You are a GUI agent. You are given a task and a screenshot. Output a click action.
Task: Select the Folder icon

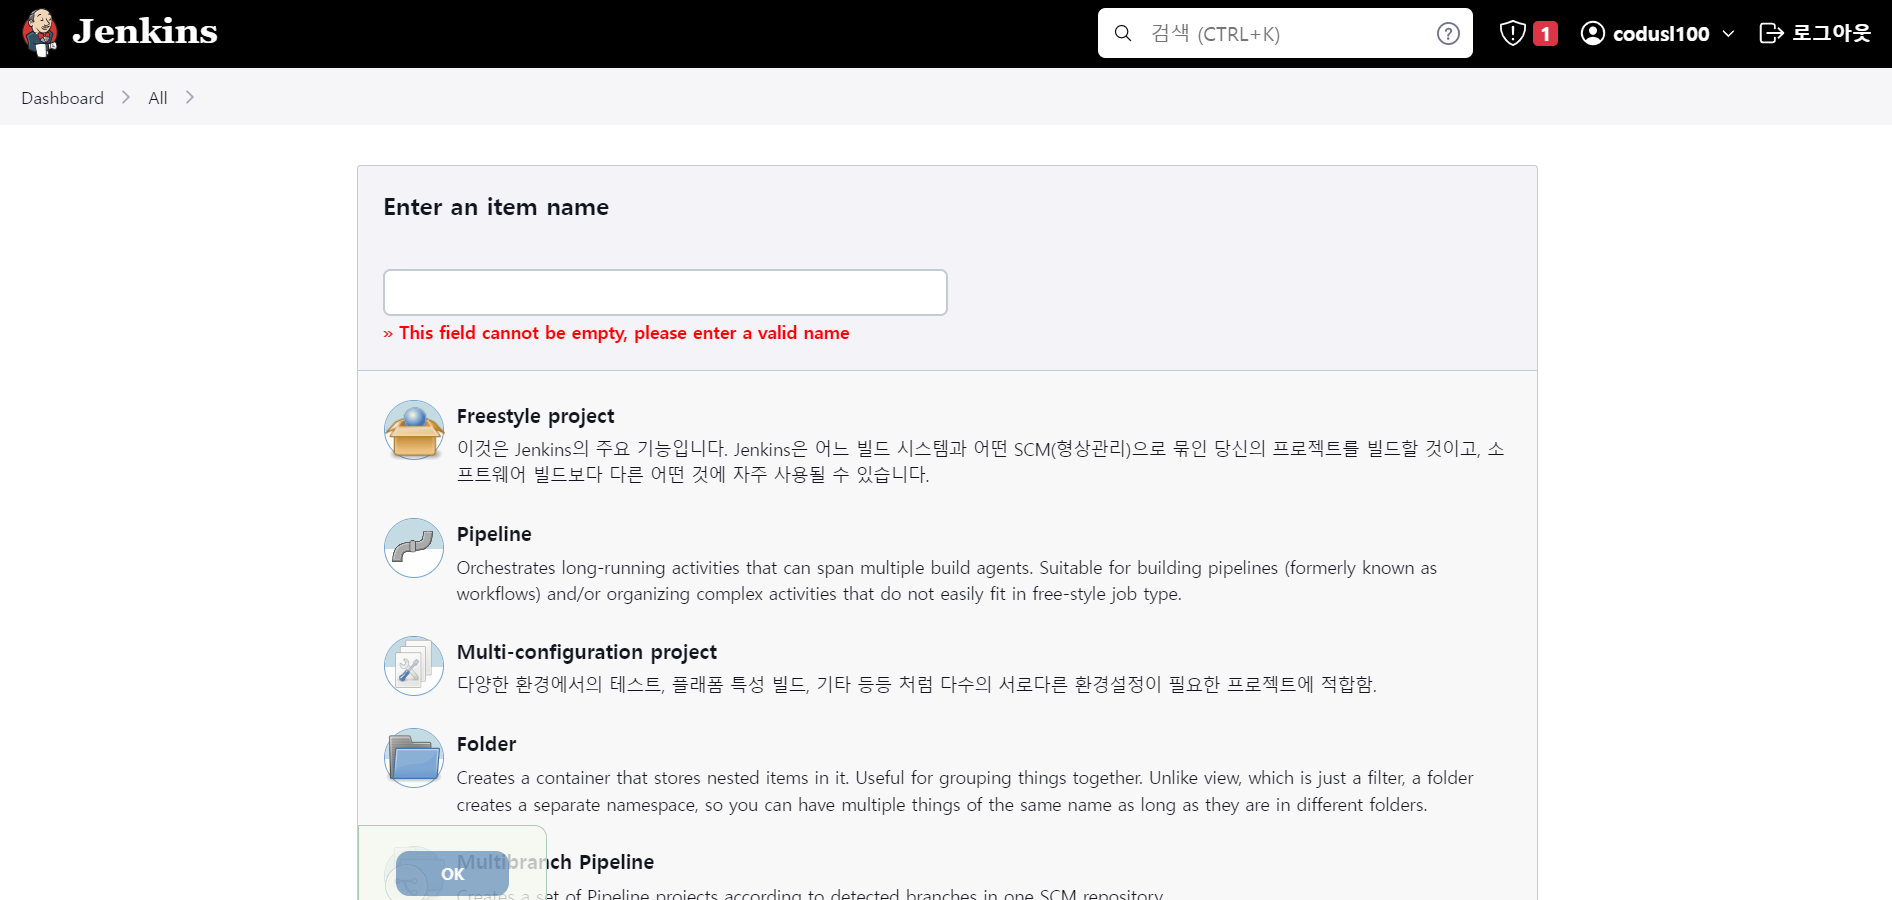(414, 758)
